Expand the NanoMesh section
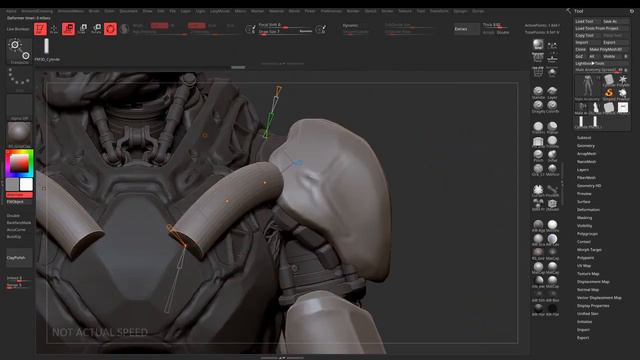 click(587, 162)
